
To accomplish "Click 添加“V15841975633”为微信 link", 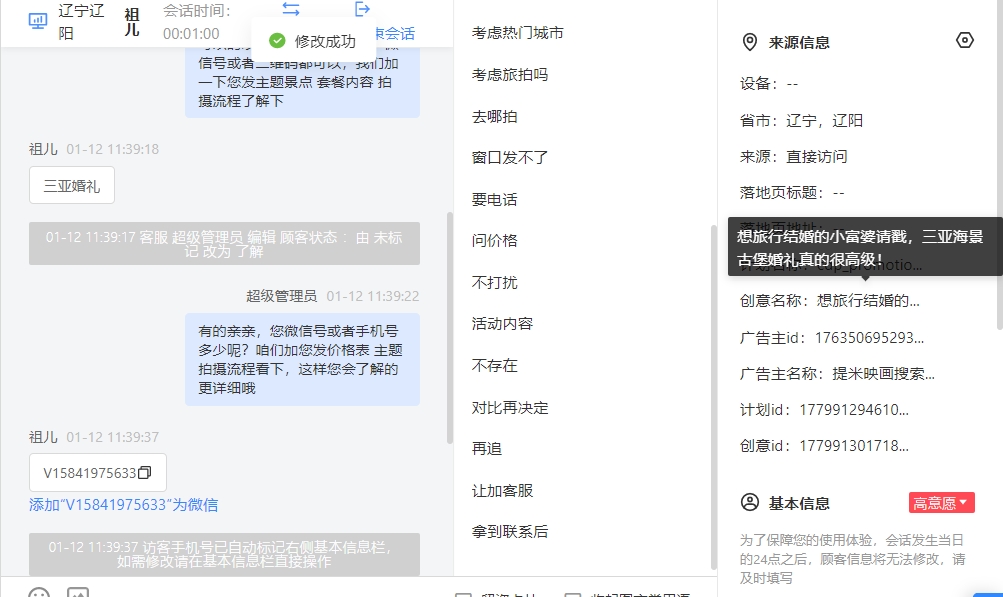I will point(123,505).
